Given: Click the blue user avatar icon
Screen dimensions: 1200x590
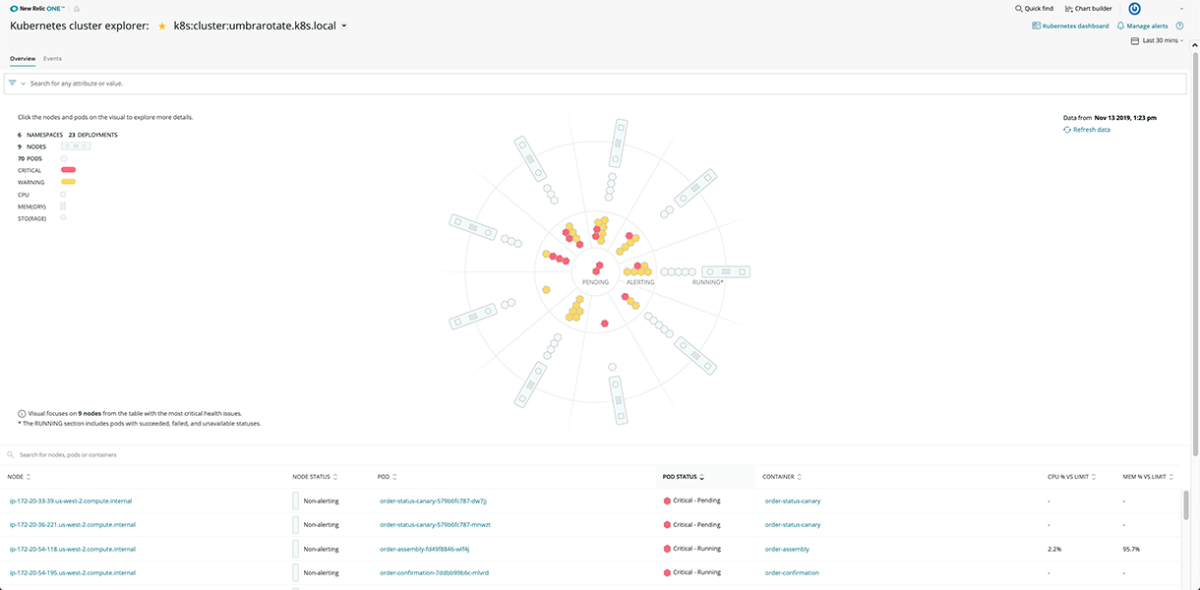Looking at the screenshot, I should coord(1135,8).
